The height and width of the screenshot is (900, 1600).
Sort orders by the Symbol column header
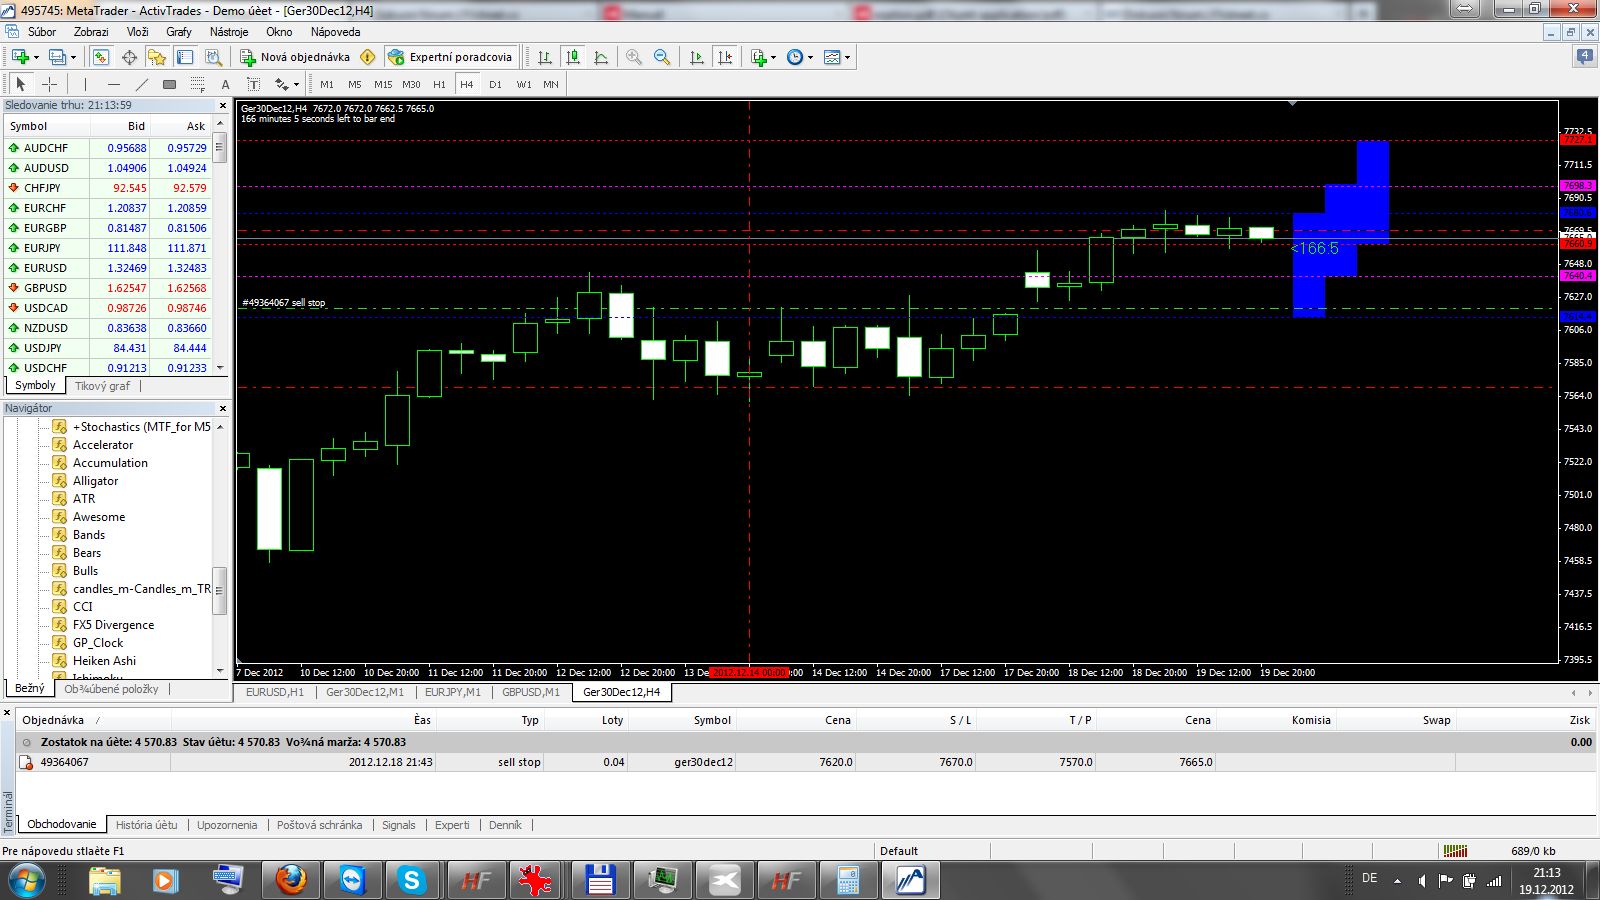[x=712, y=720]
